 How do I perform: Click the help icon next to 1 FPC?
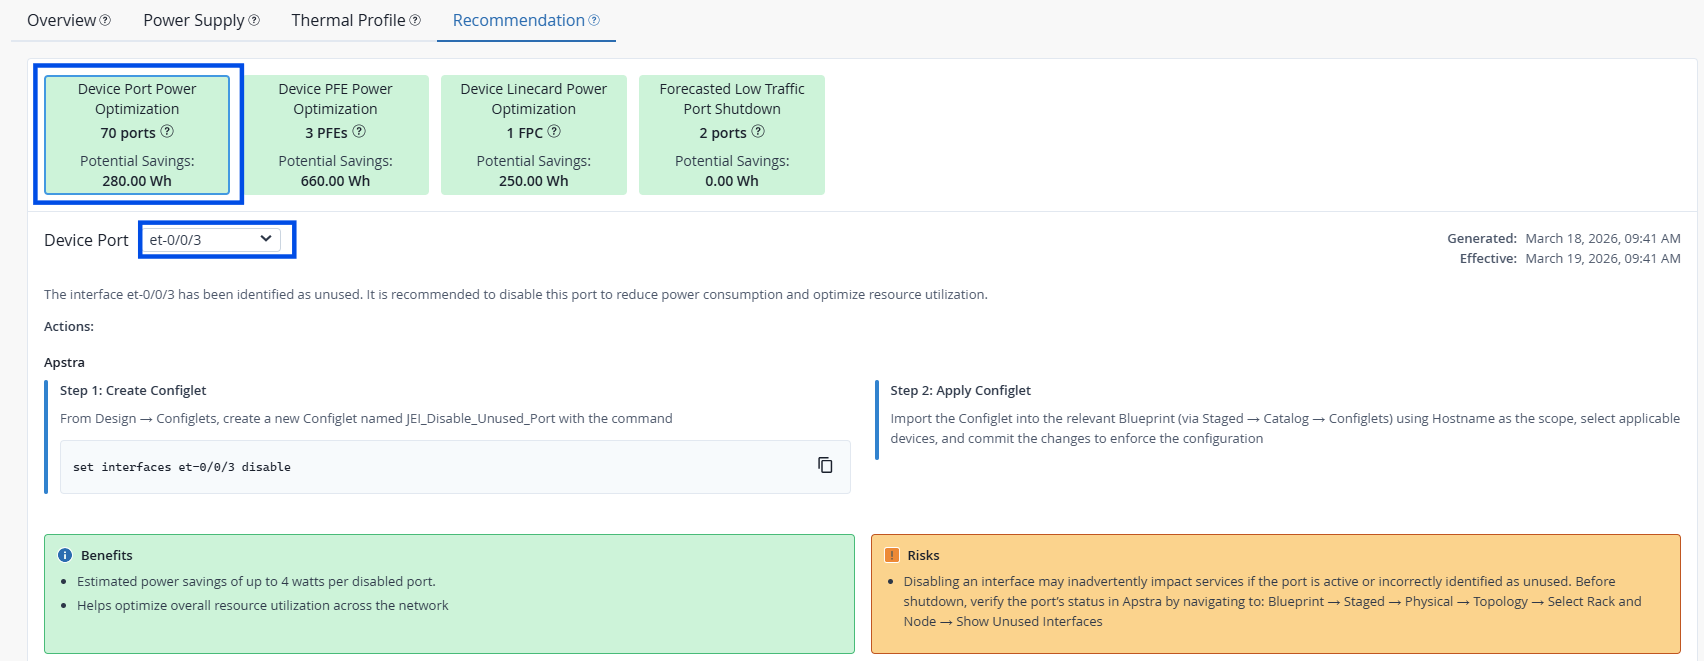click(554, 132)
